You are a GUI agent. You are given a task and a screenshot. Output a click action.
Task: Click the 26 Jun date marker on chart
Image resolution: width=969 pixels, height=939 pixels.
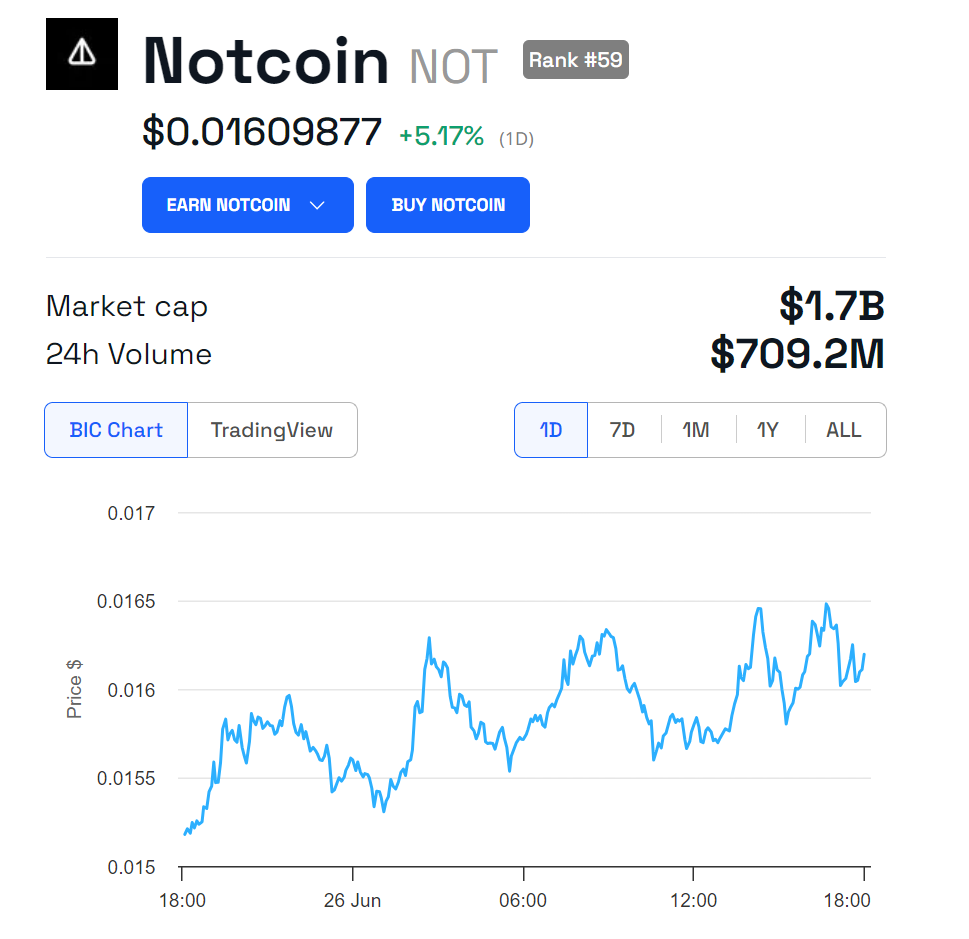pyautogui.click(x=352, y=901)
